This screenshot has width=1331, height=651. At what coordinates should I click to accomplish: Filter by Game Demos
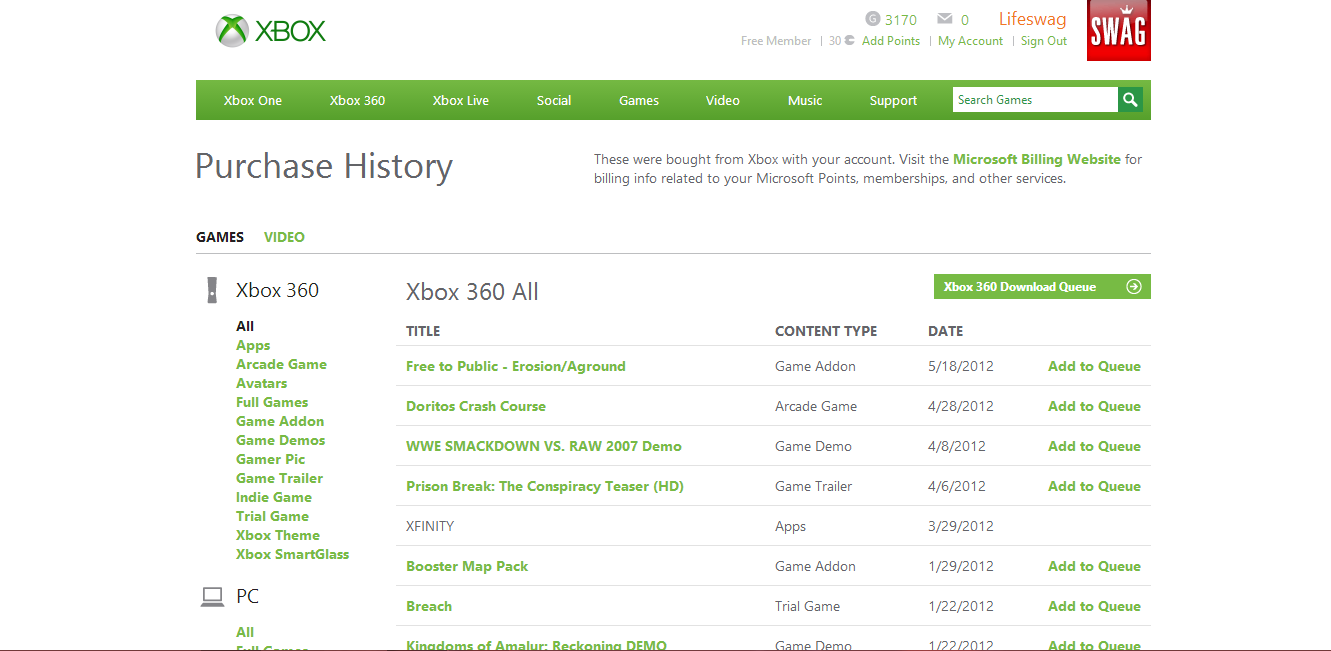click(x=280, y=440)
